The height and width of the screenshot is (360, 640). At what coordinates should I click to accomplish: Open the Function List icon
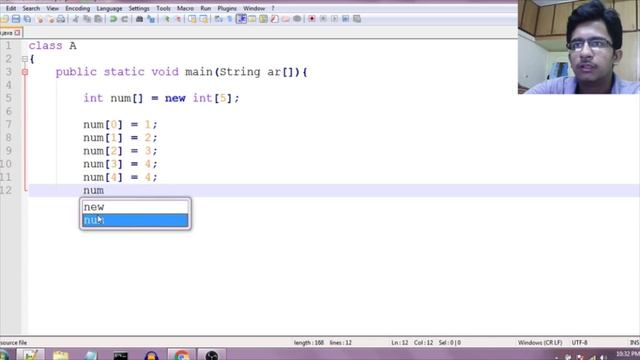pos(274,19)
